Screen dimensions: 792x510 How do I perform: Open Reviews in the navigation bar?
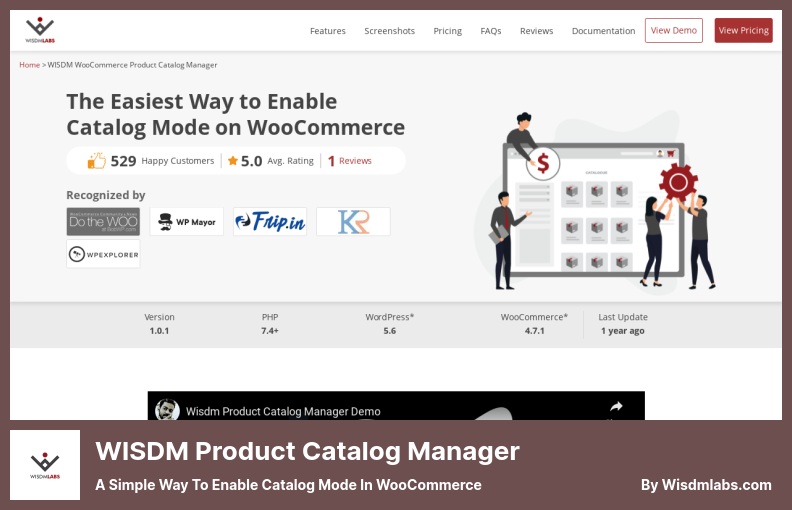tap(536, 31)
